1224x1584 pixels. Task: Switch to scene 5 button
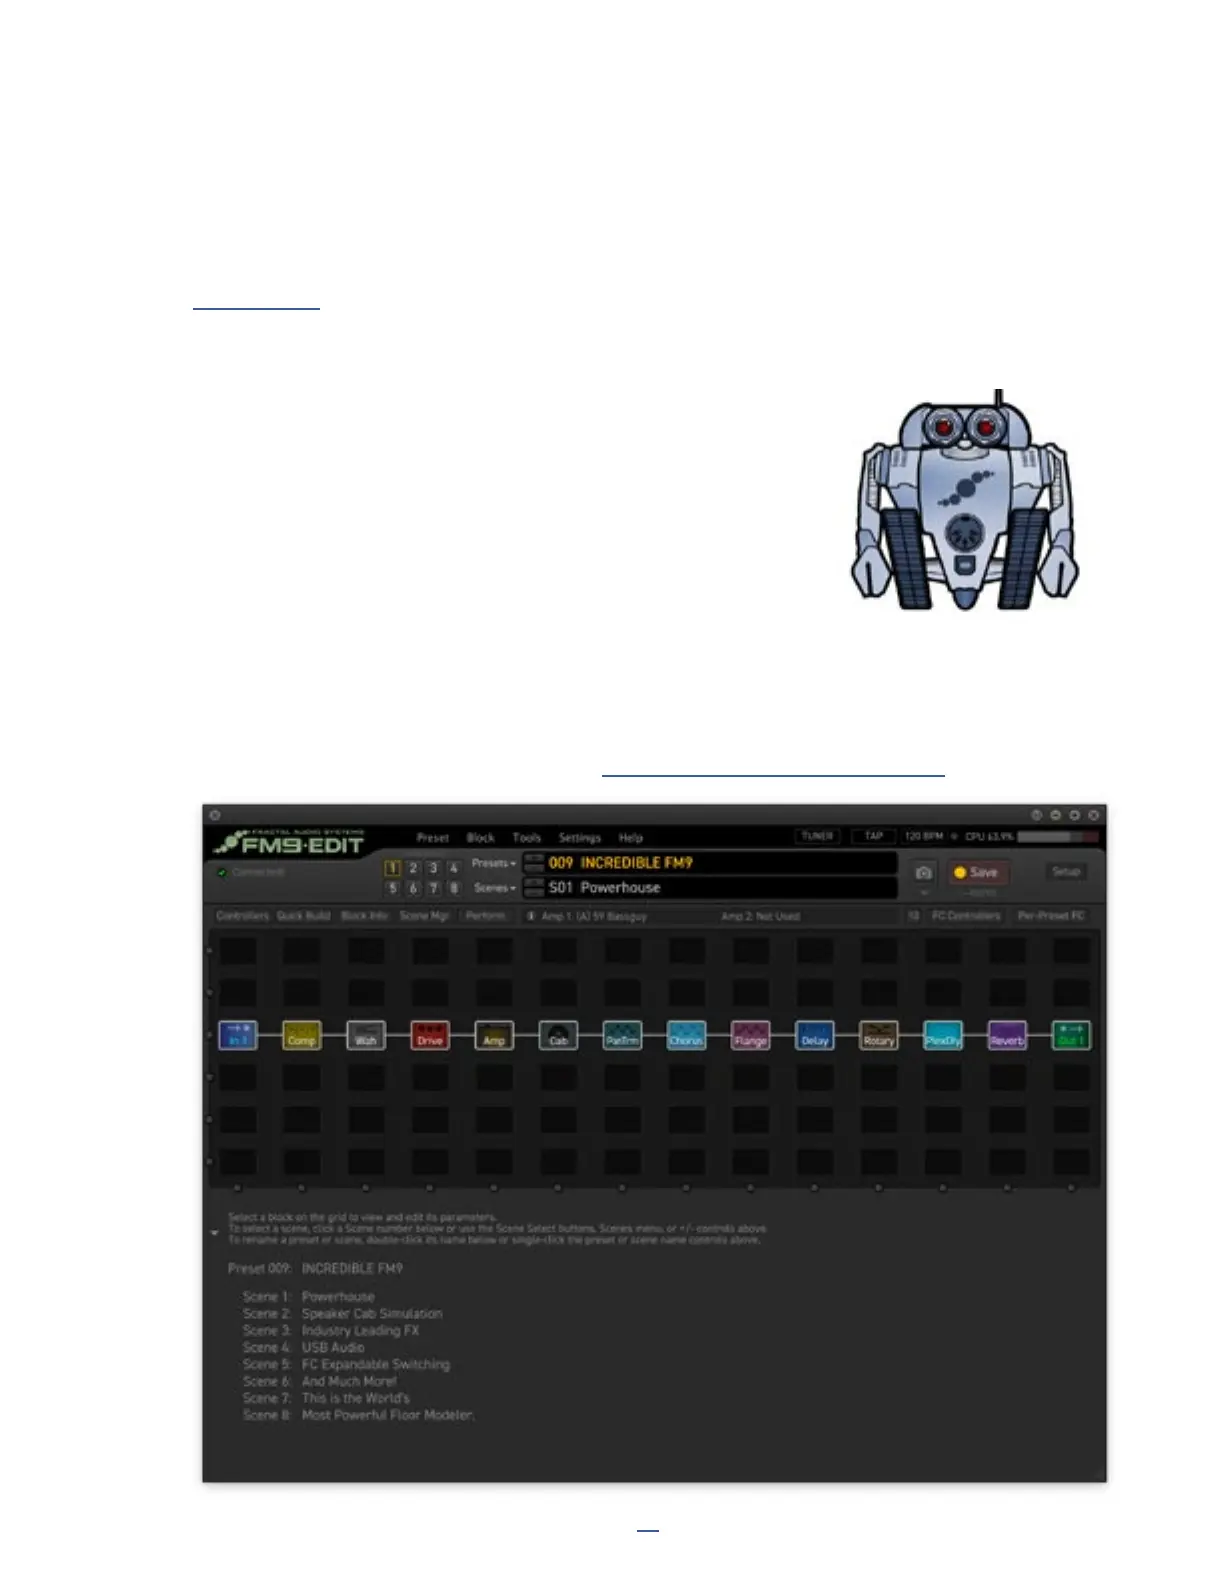[393, 888]
